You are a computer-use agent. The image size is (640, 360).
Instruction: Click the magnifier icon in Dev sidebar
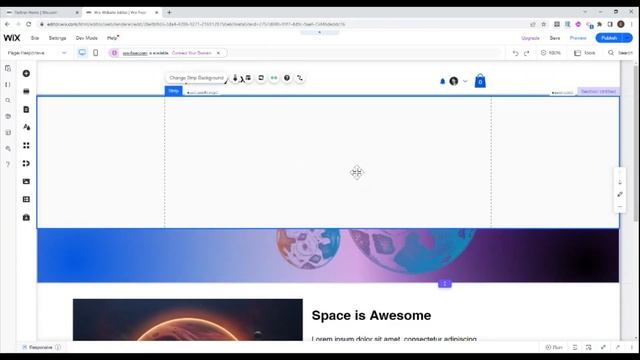(8, 100)
